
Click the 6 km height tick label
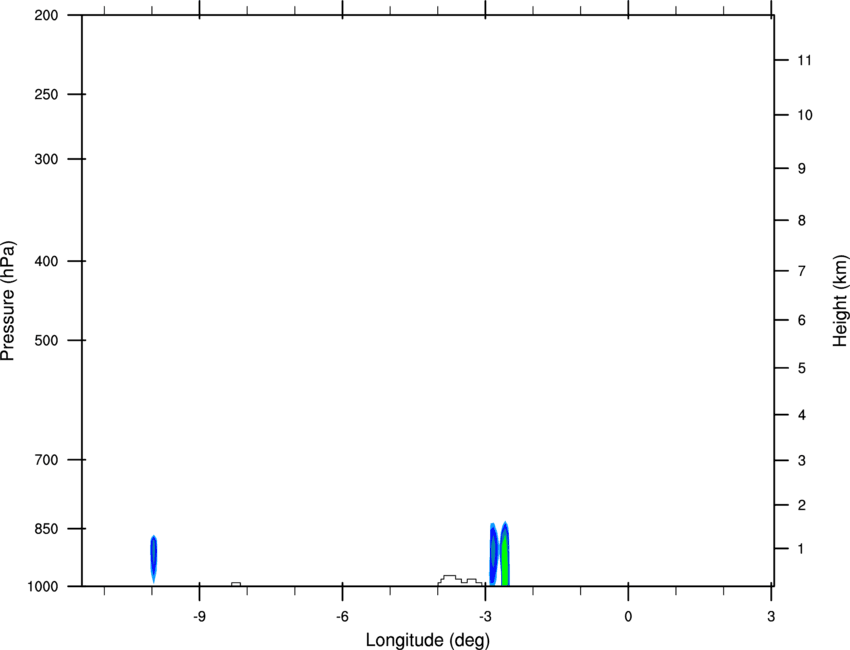click(802, 320)
